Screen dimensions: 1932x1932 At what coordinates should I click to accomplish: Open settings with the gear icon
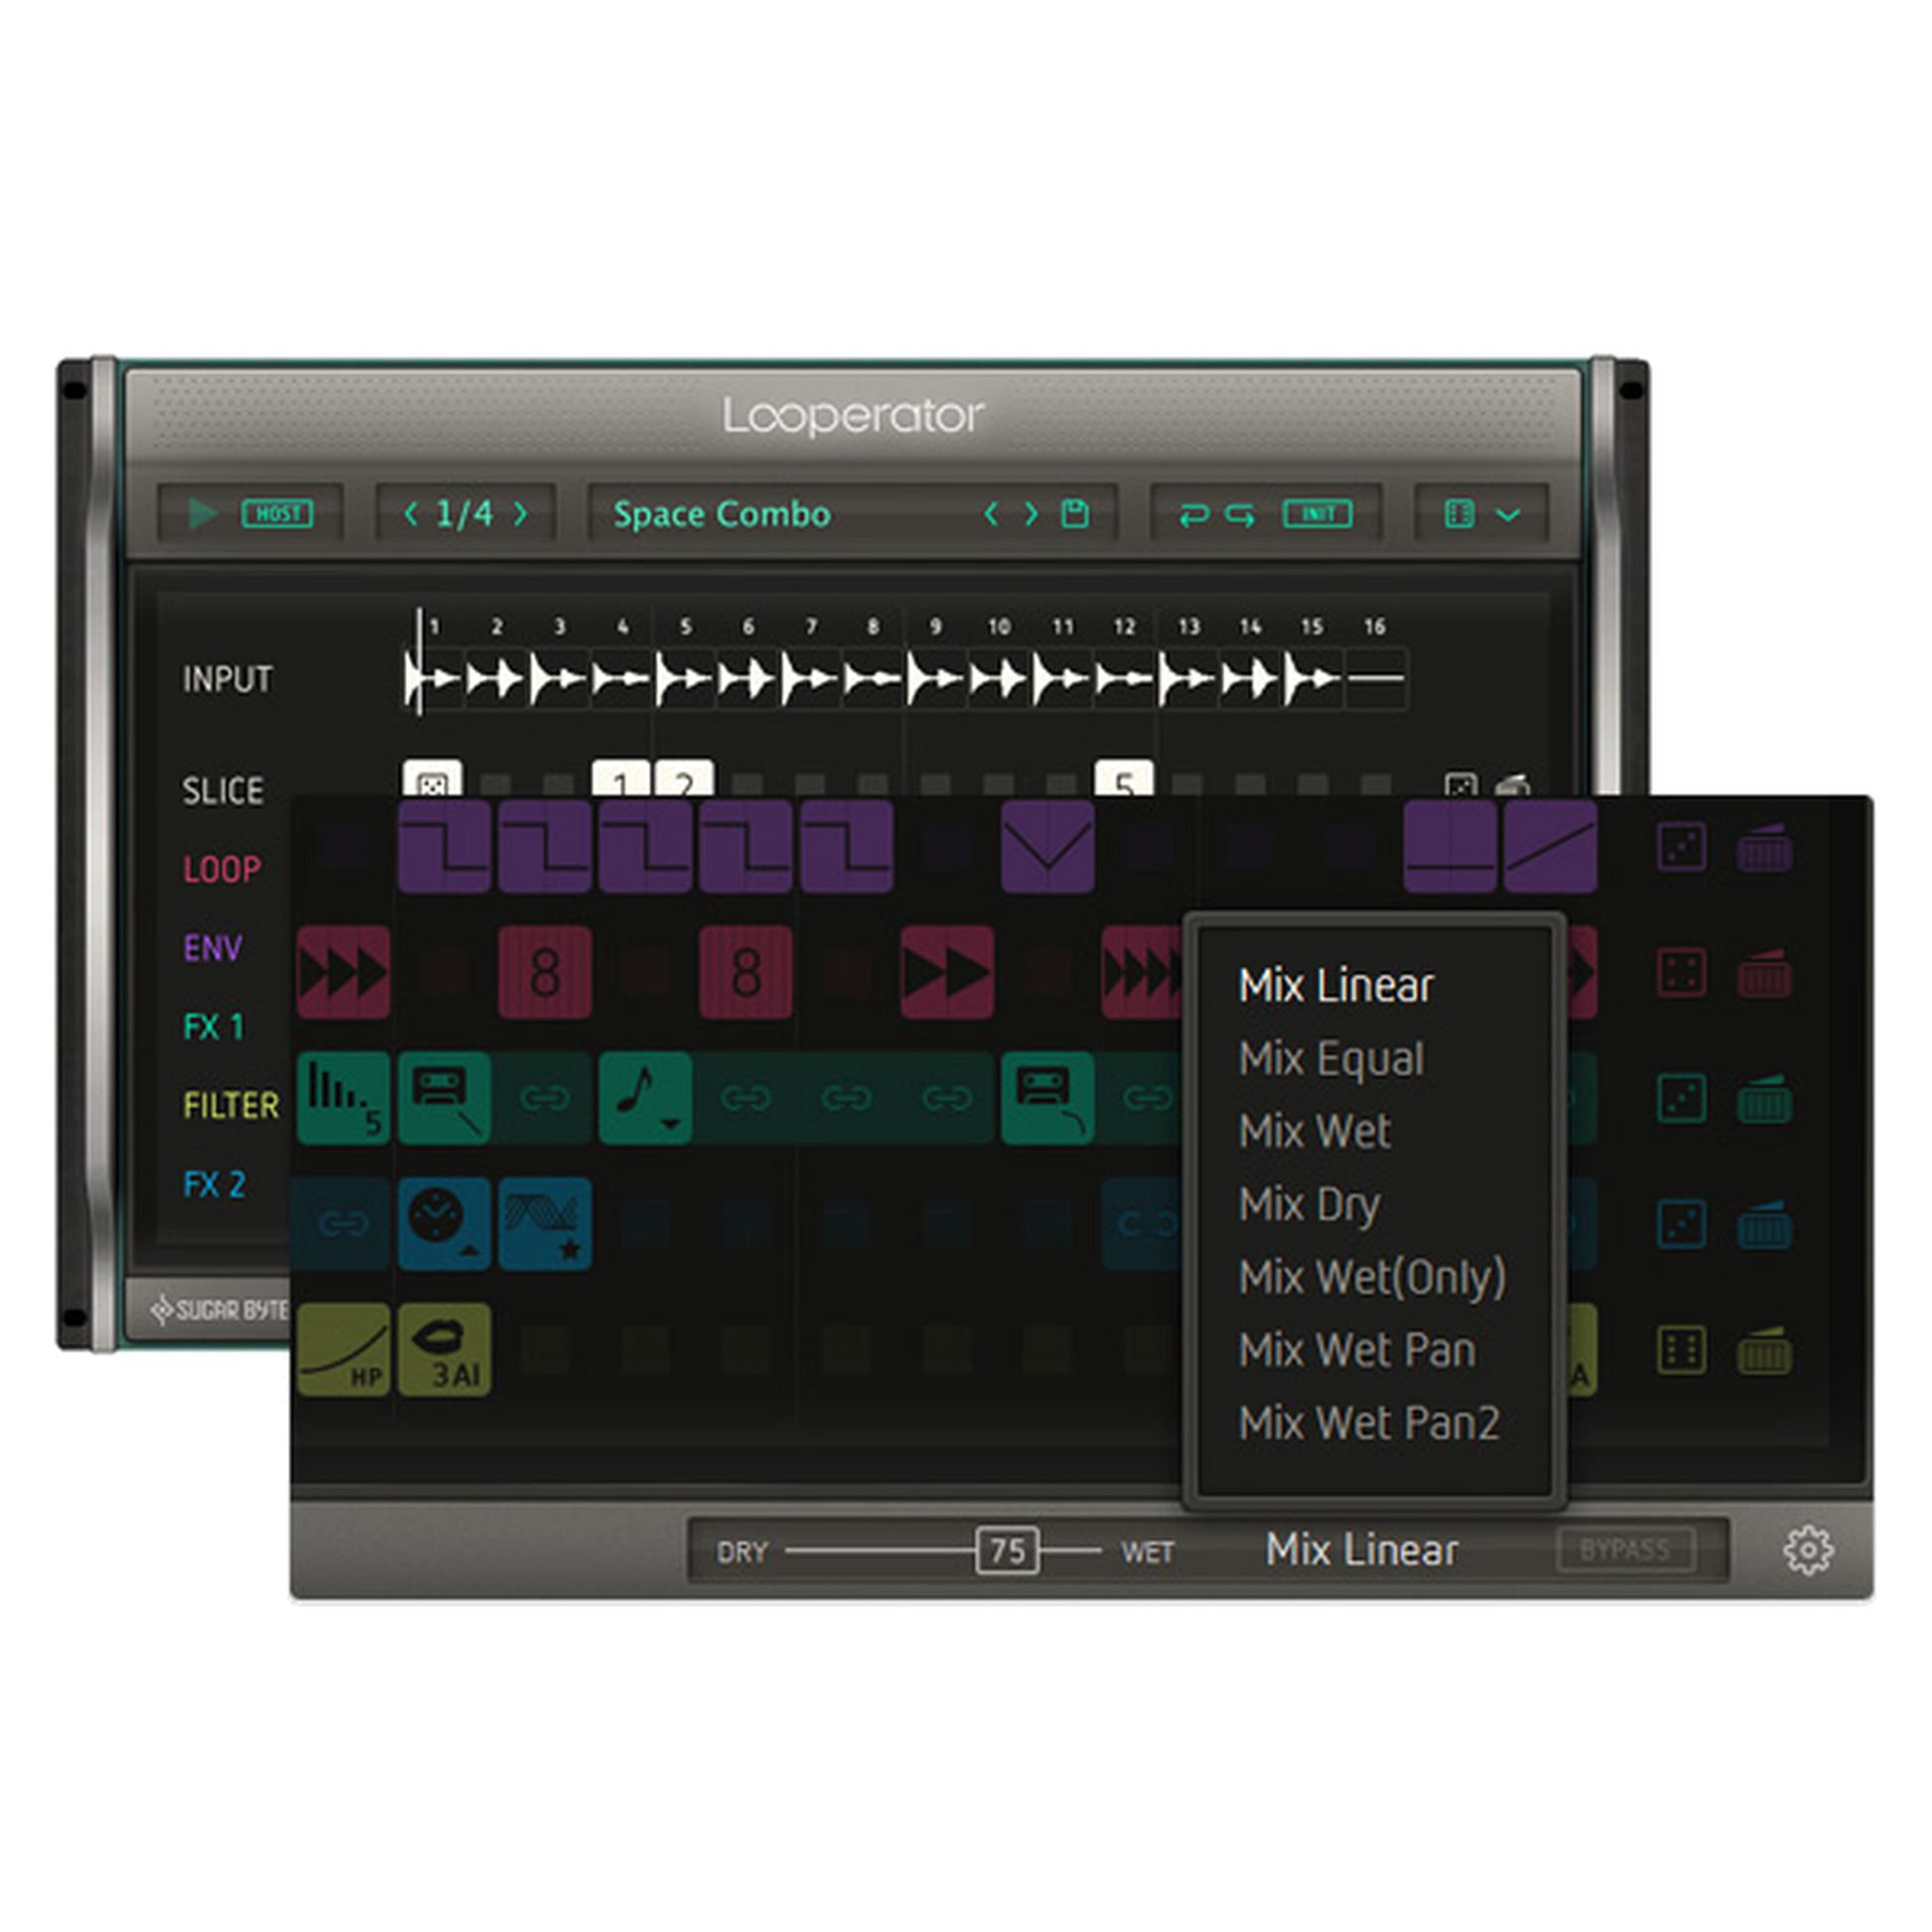(x=1808, y=1551)
